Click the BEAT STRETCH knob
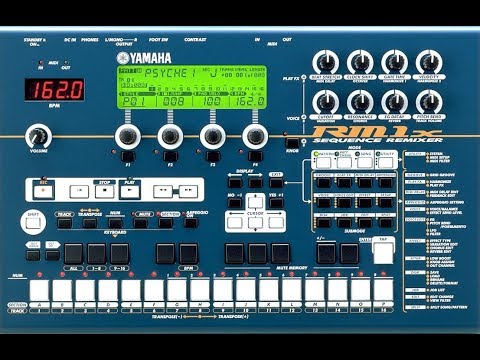480x360 pixels. 326,63
